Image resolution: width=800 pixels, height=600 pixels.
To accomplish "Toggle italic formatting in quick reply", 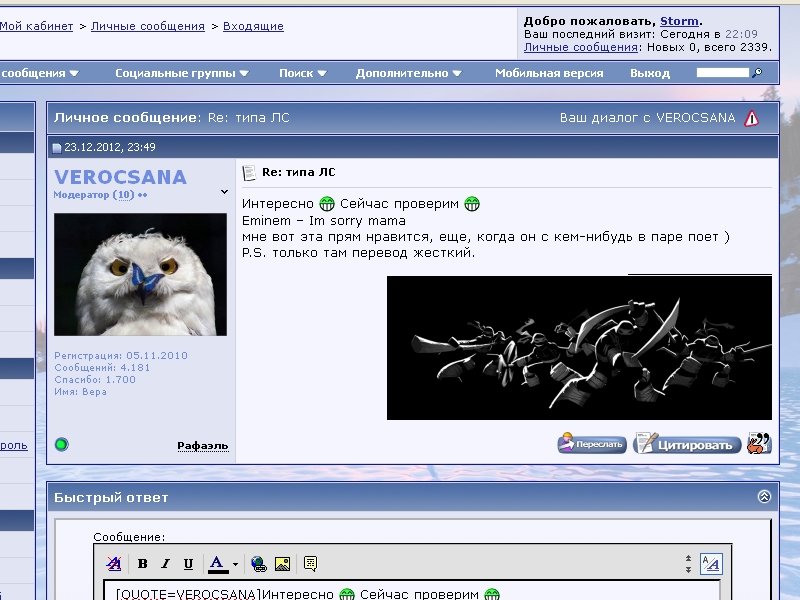I will pyautogui.click(x=165, y=564).
